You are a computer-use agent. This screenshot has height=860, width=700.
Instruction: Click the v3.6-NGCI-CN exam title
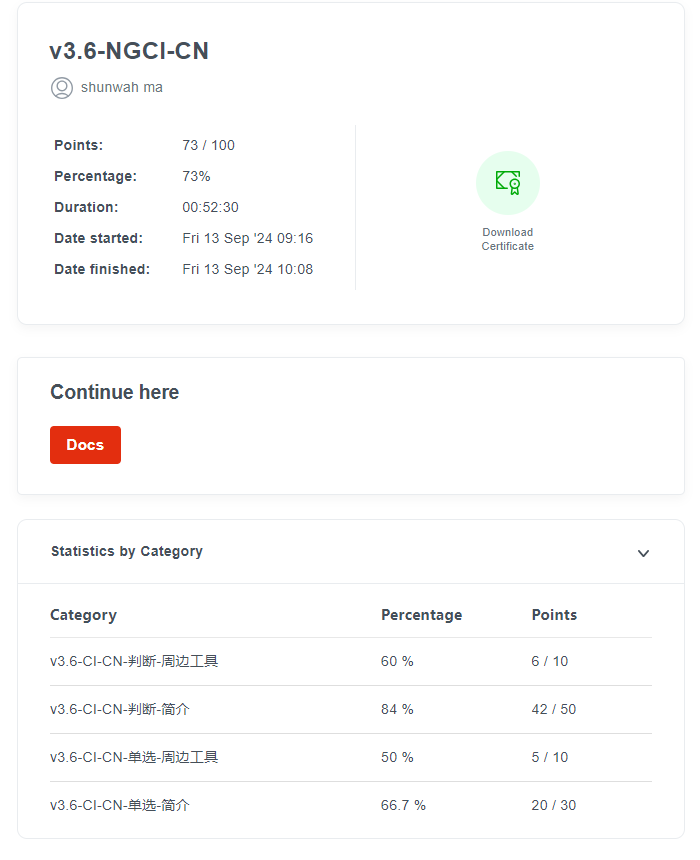[x=129, y=51]
